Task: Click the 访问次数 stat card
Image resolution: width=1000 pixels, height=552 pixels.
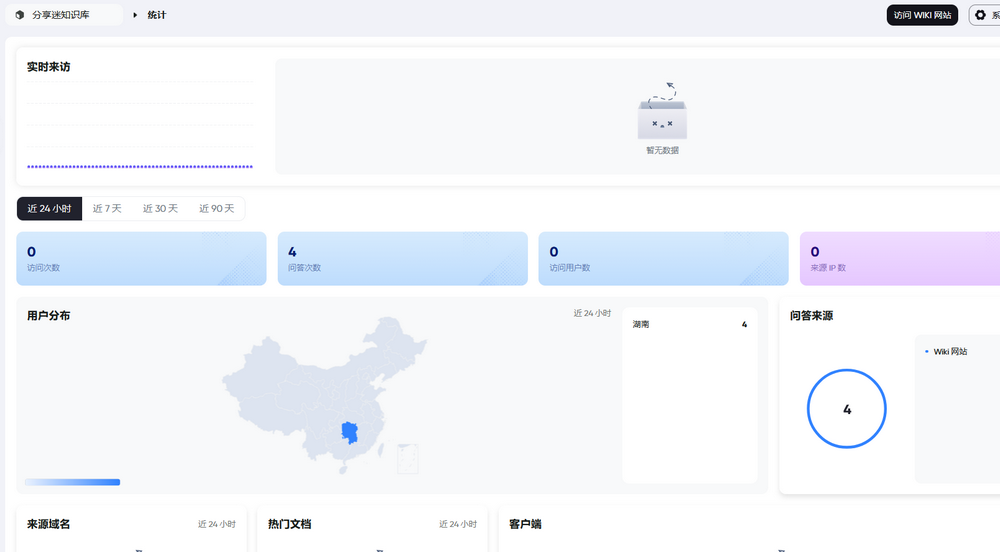Action: click(x=141, y=259)
